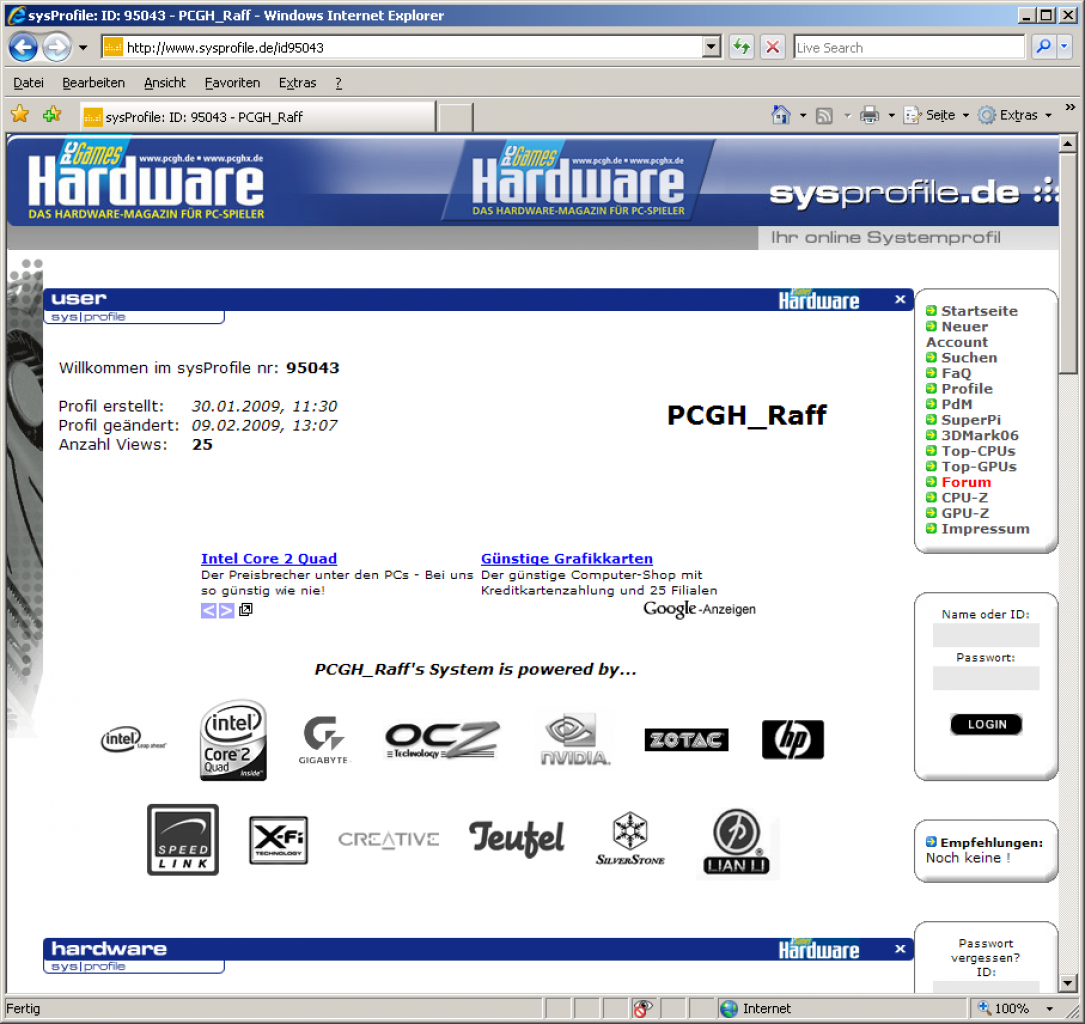Close the user sysprofile panel X
Image resolution: width=1085 pixels, height=1024 pixels.
coord(900,299)
